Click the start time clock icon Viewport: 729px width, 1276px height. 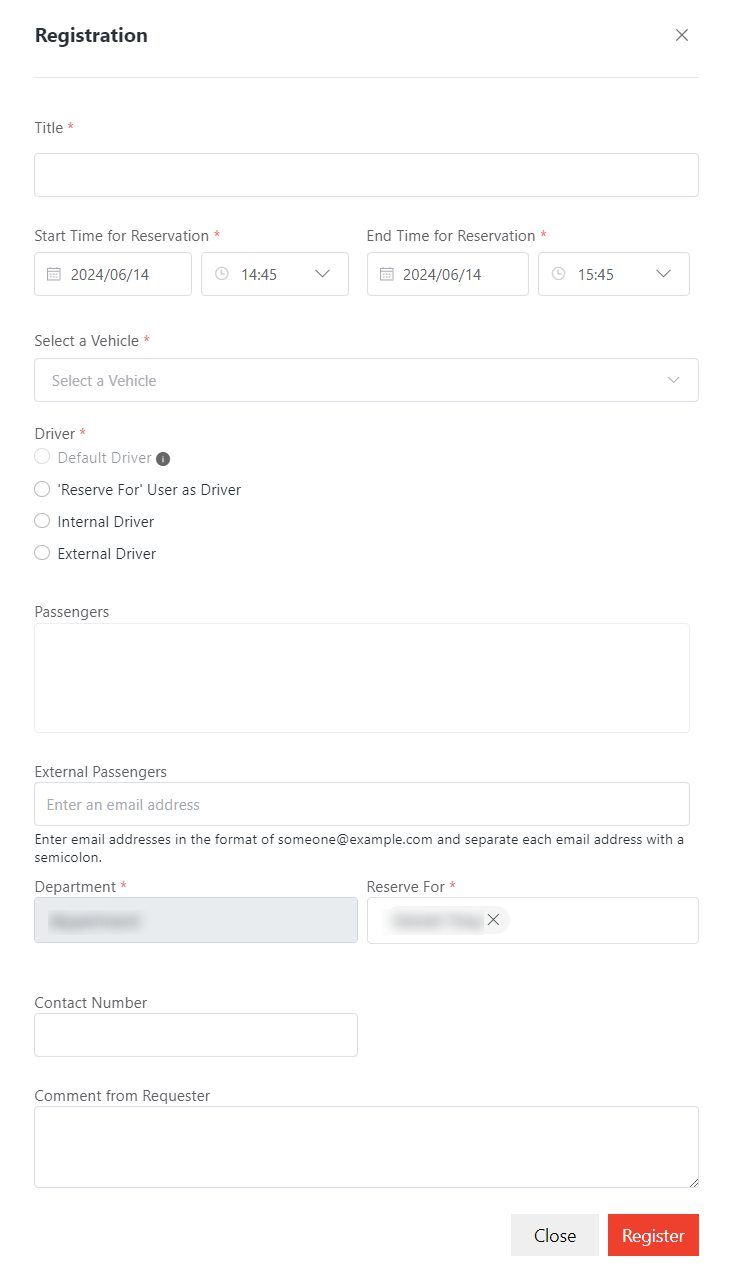click(x=222, y=274)
